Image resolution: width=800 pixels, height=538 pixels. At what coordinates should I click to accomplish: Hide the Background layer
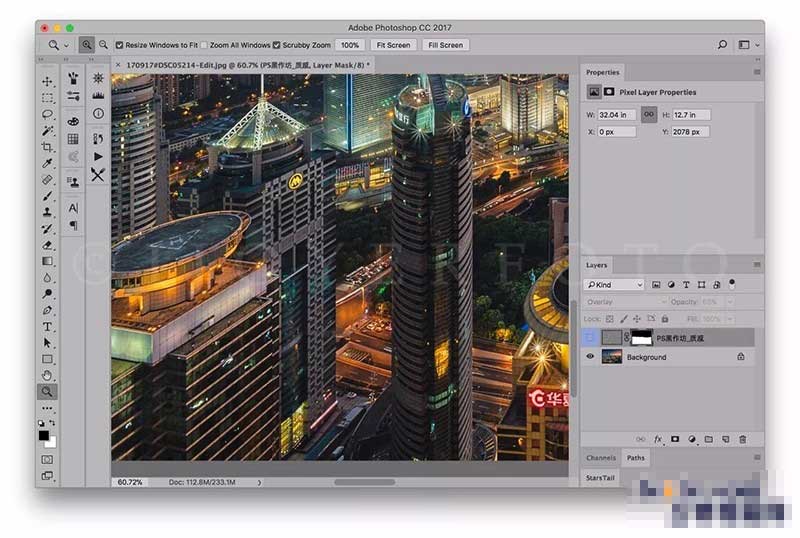pyautogui.click(x=590, y=357)
